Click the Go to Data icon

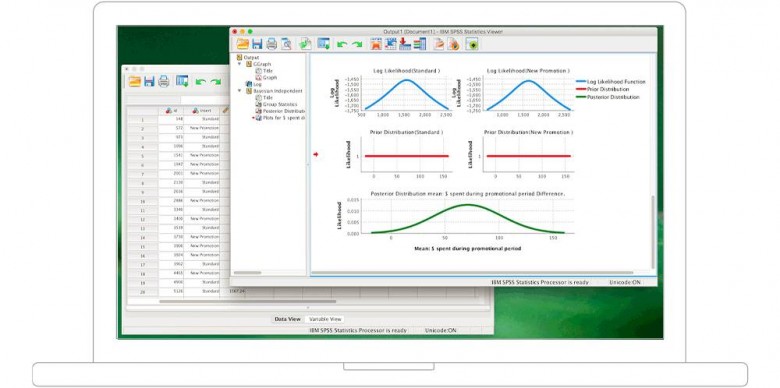click(x=376, y=44)
